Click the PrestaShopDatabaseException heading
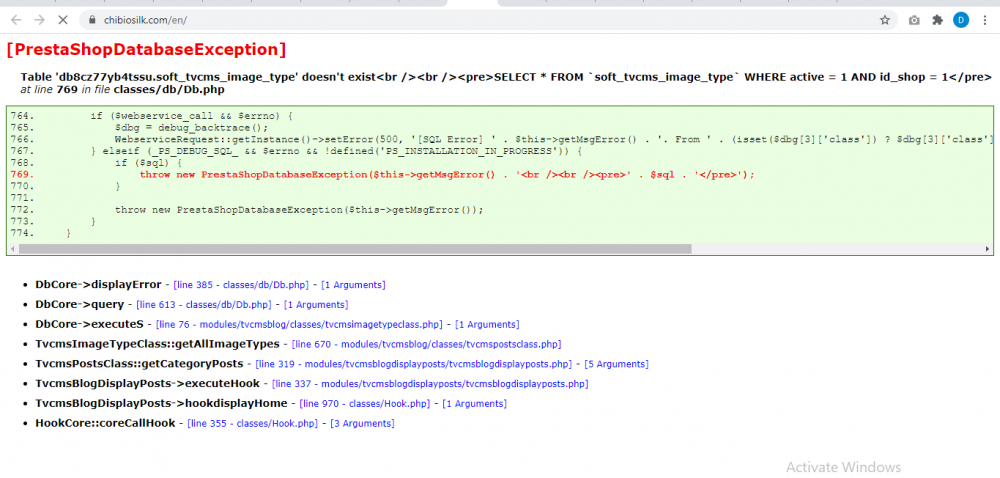Screen dimensions: 1000x478 click(x=146, y=49)
